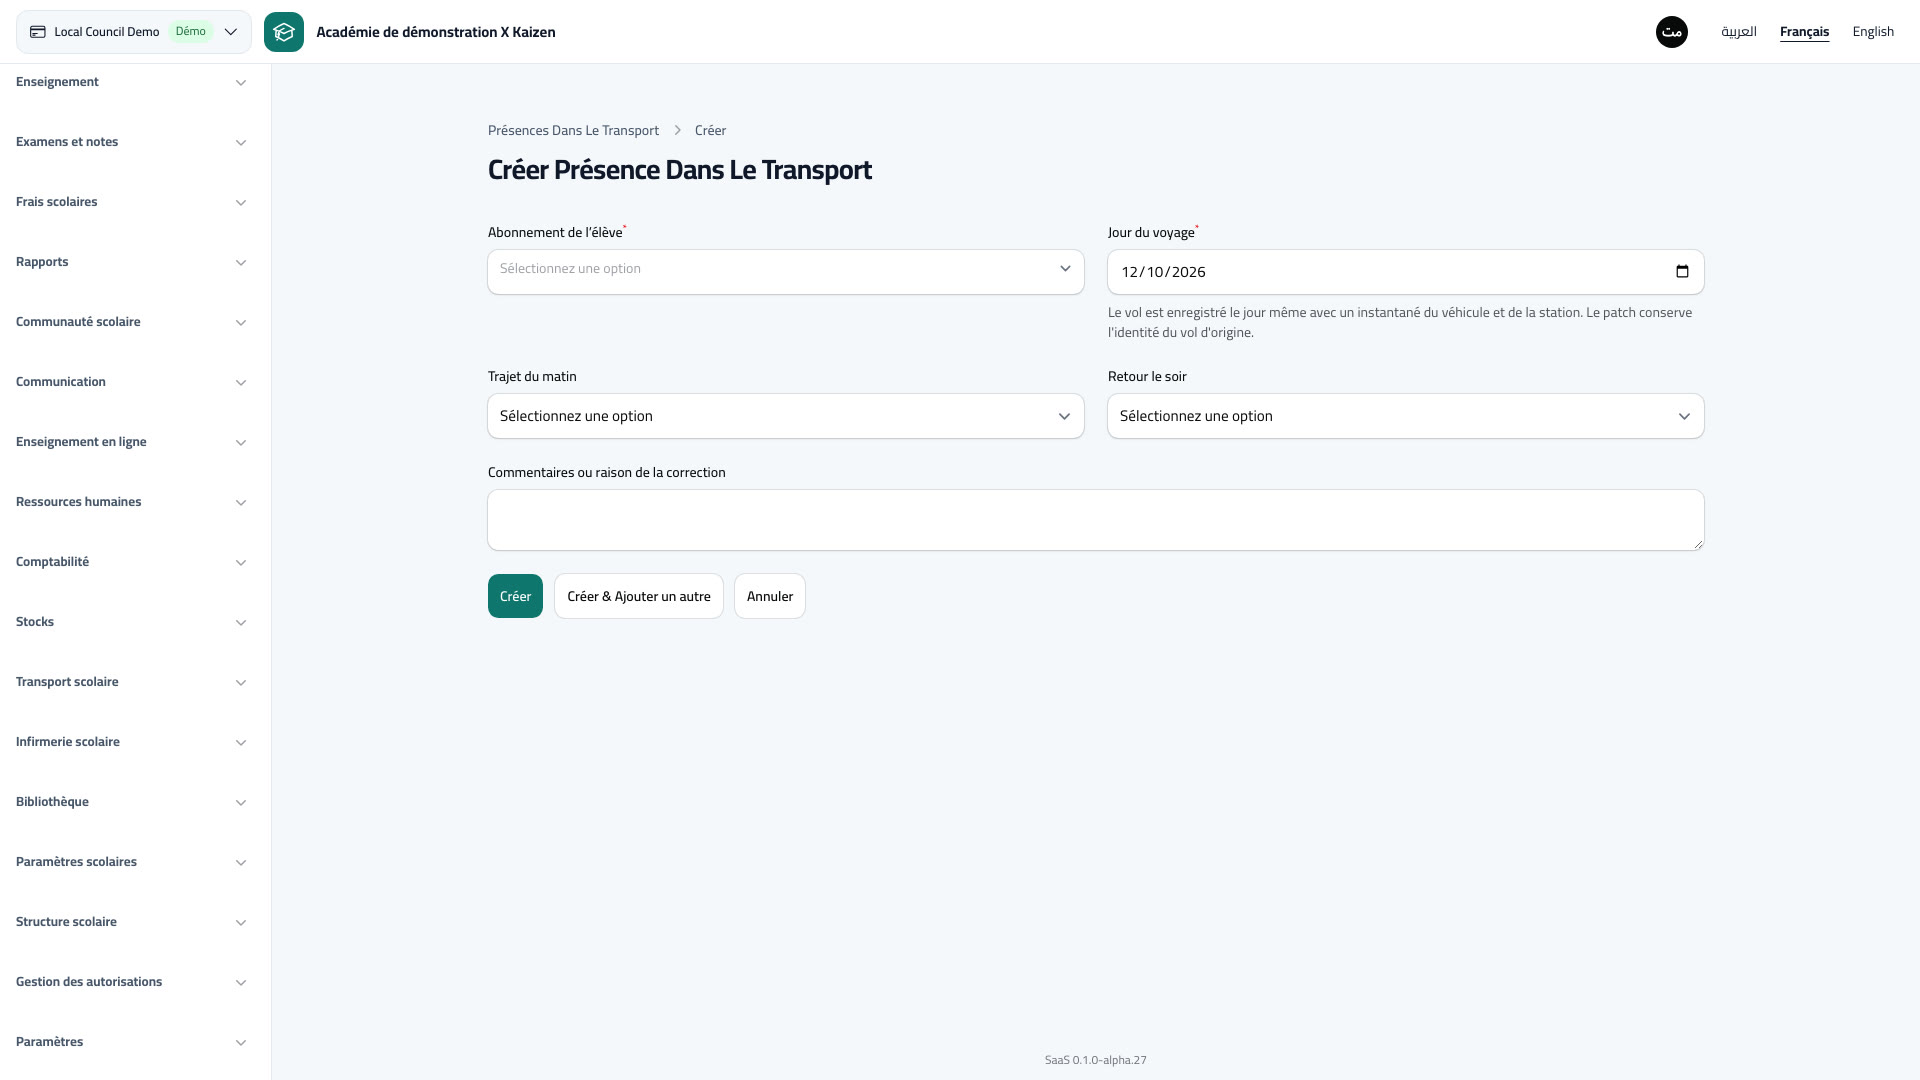Open the user avatar menu
This screenshot has height=1080, width=1920.
(1672, 32)
